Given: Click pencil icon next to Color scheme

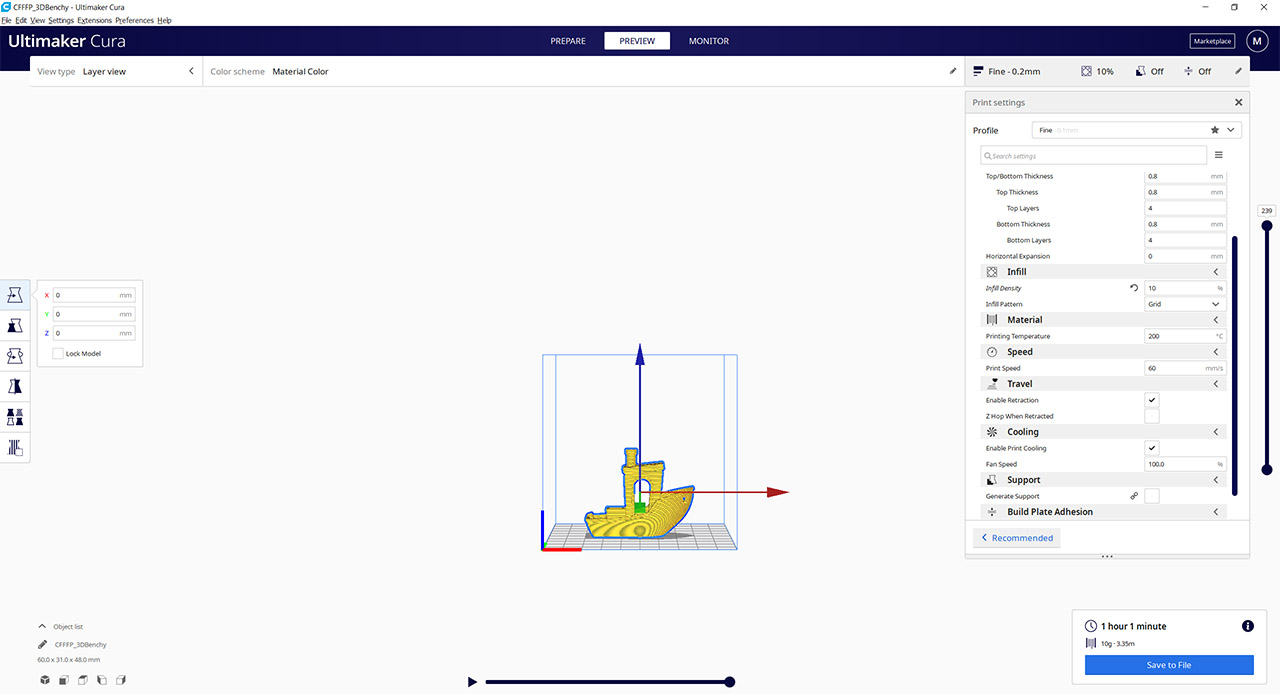Looking at the screenshot, I should 952,71.
